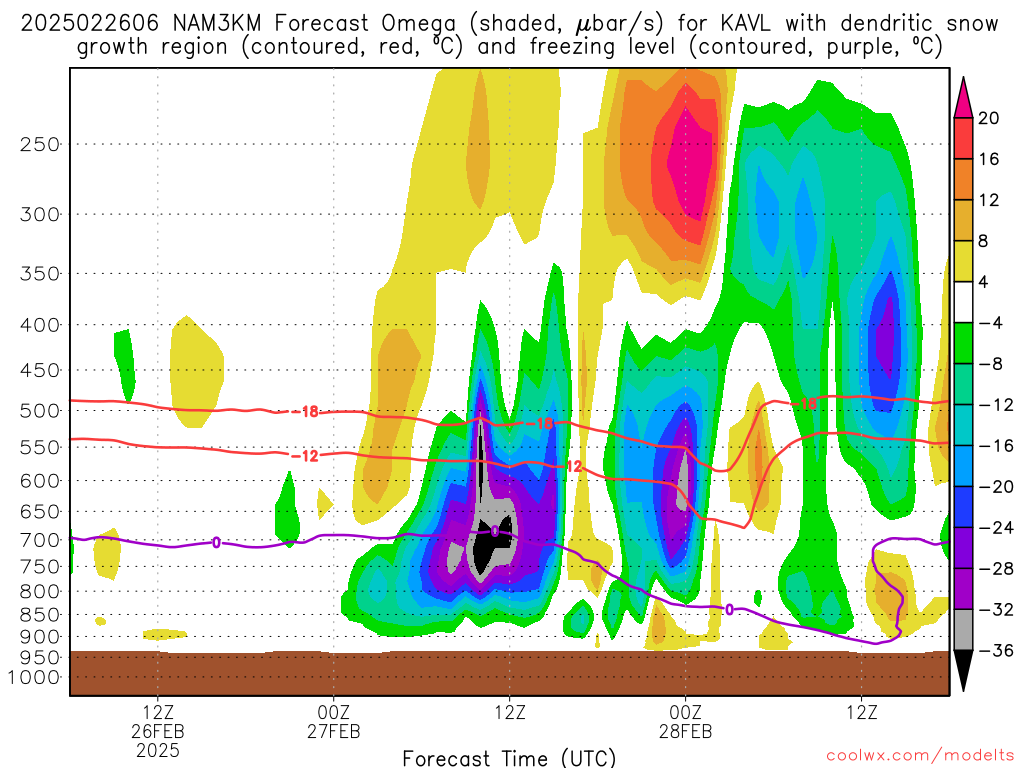
Task: Click the 500 pressure level label
Action: (x=40, y=411)
